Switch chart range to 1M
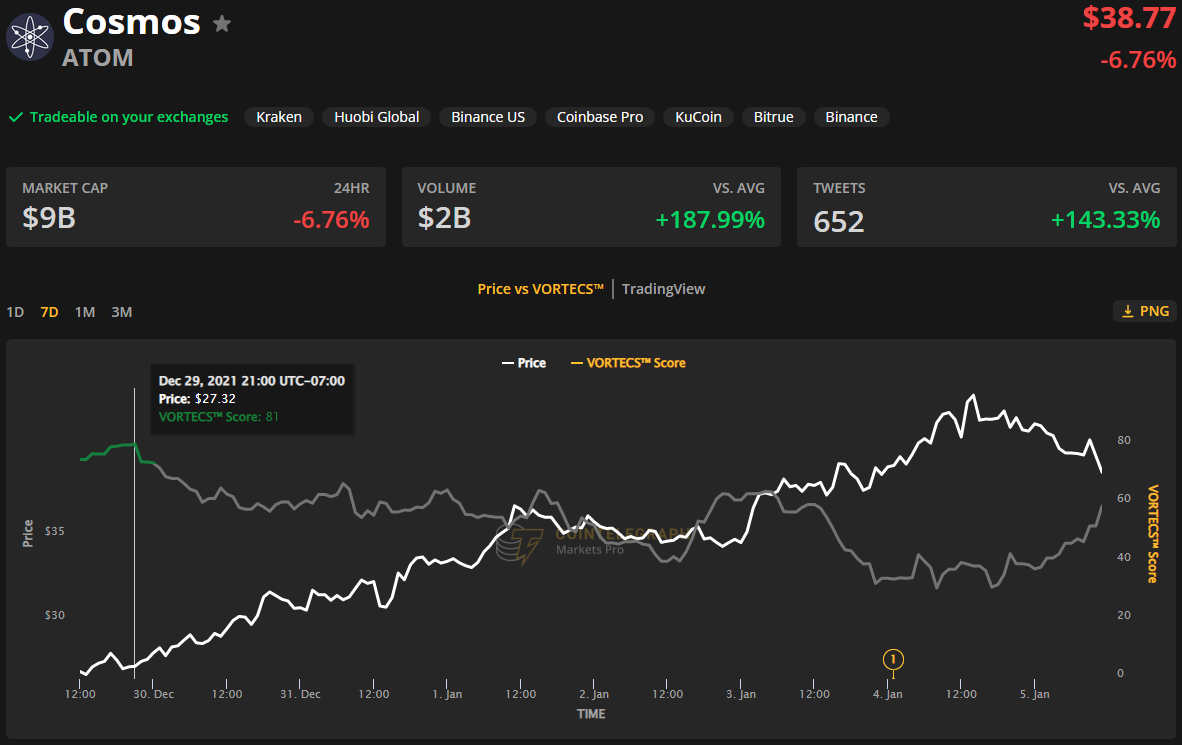 point(85,312)
